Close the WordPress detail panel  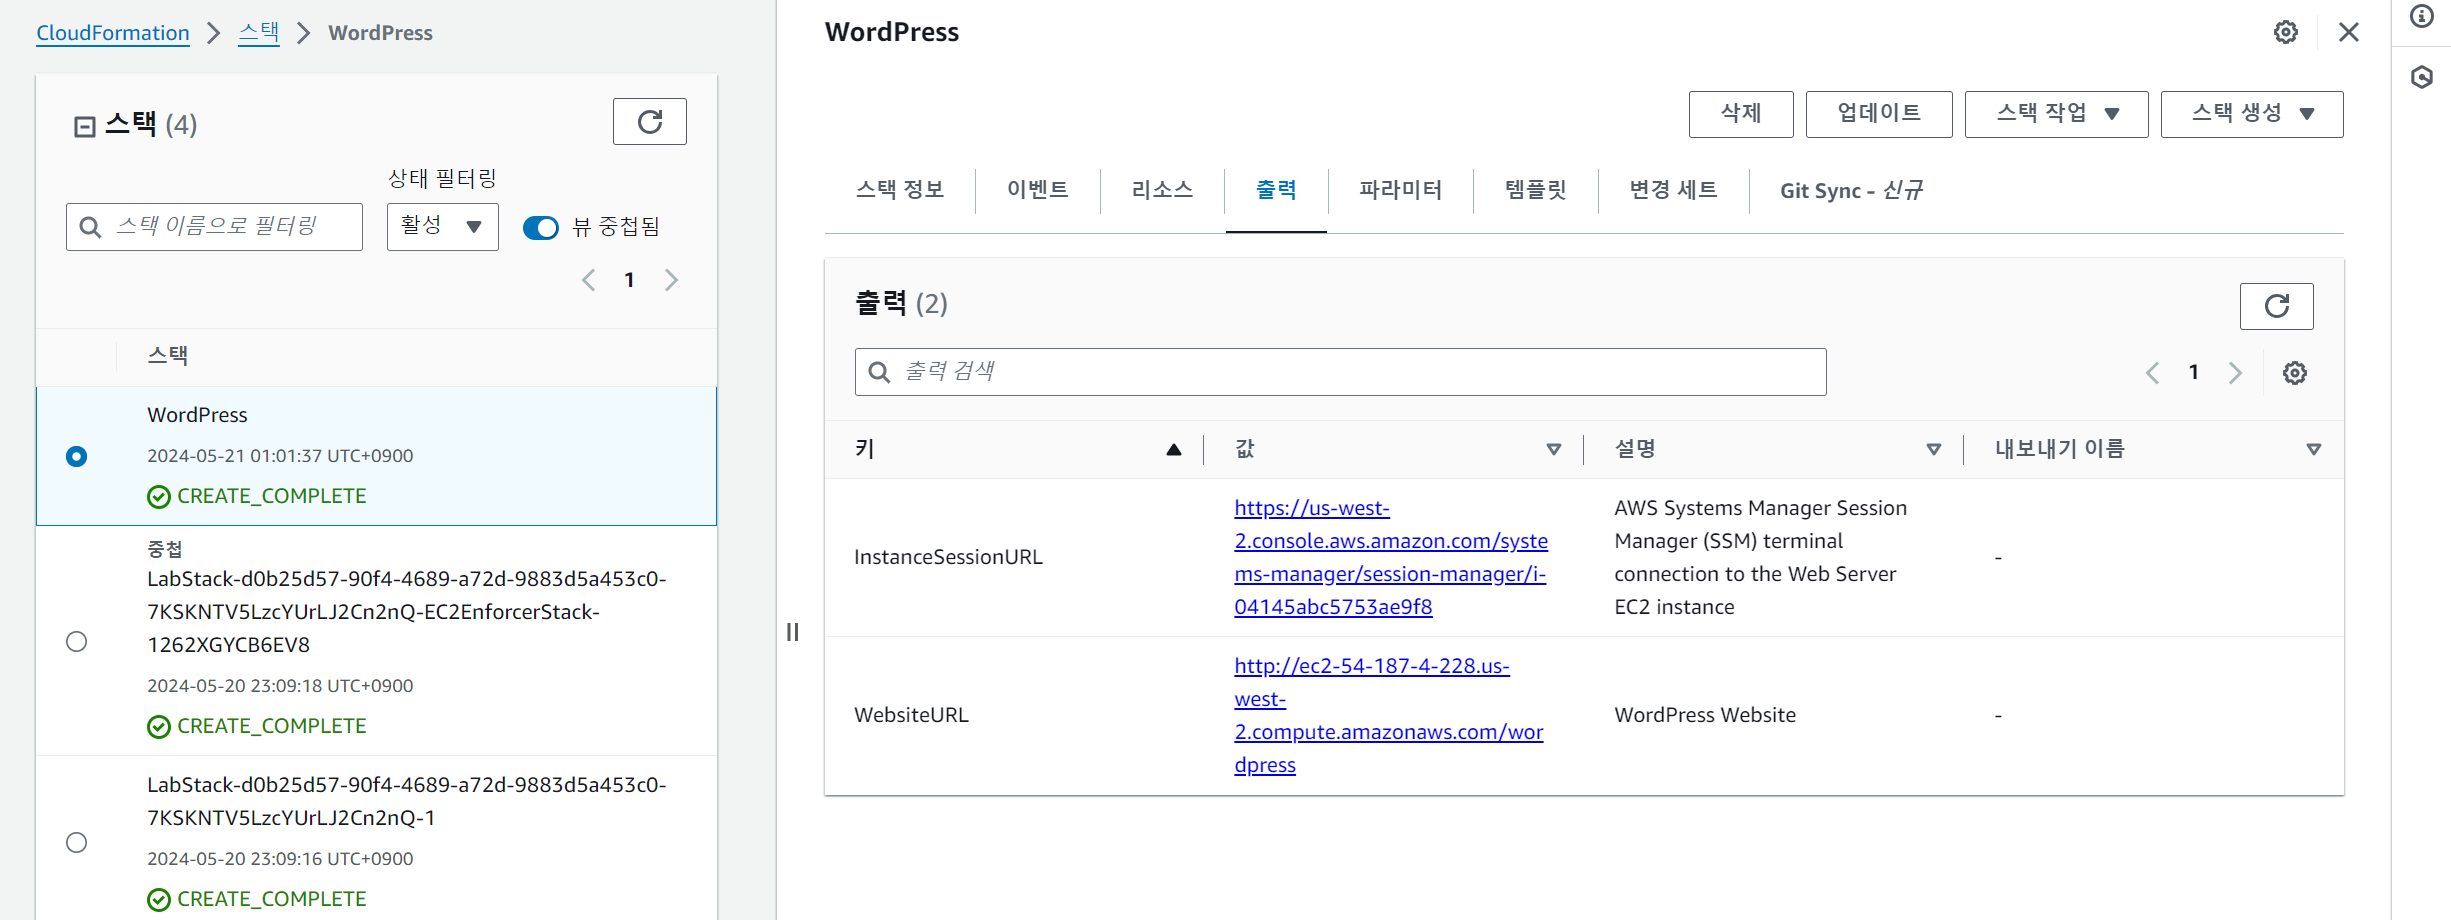[x=2349, y=32]
